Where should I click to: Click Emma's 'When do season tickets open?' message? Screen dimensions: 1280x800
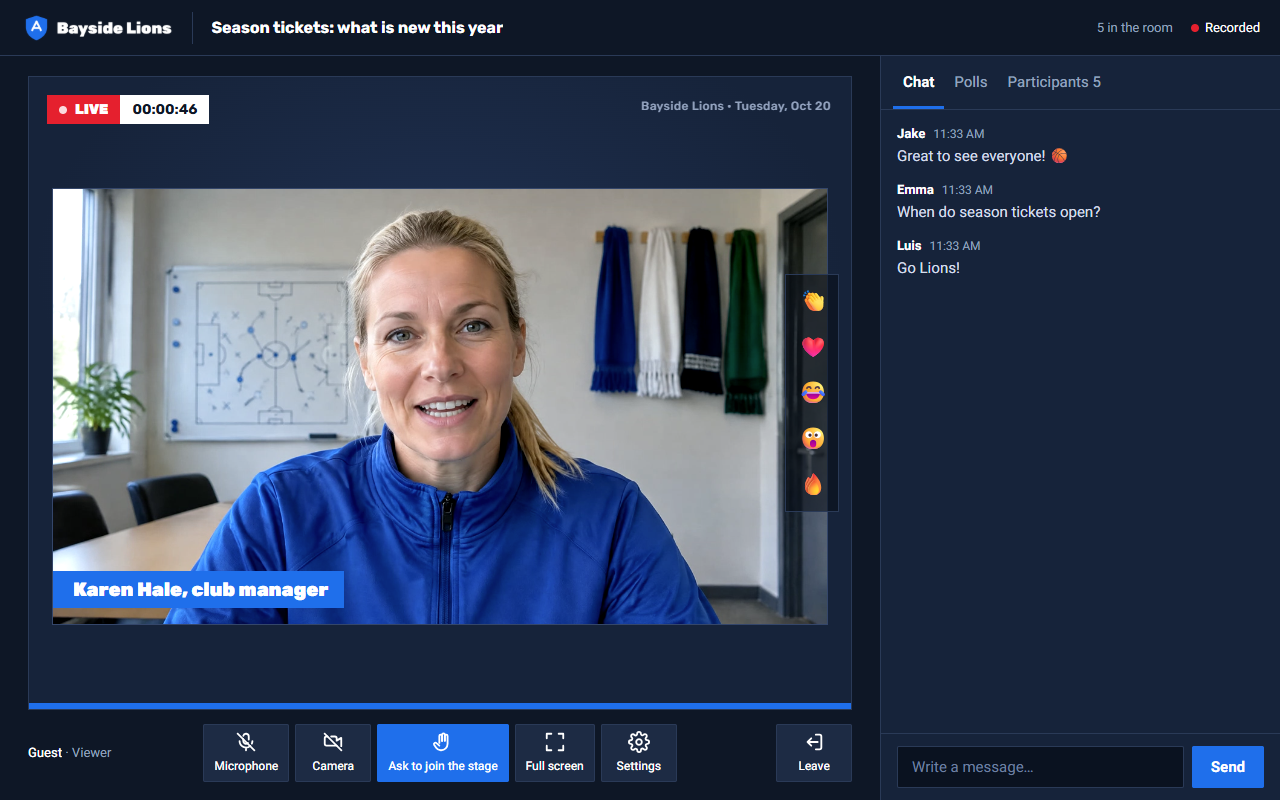998,212
